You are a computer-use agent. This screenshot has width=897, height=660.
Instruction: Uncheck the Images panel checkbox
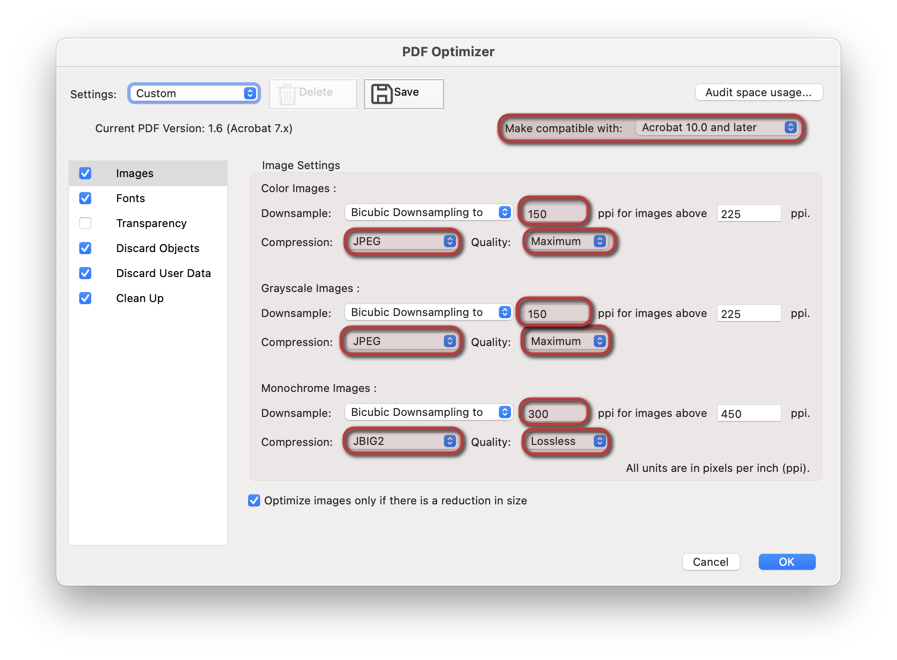[x=85, y=173]
